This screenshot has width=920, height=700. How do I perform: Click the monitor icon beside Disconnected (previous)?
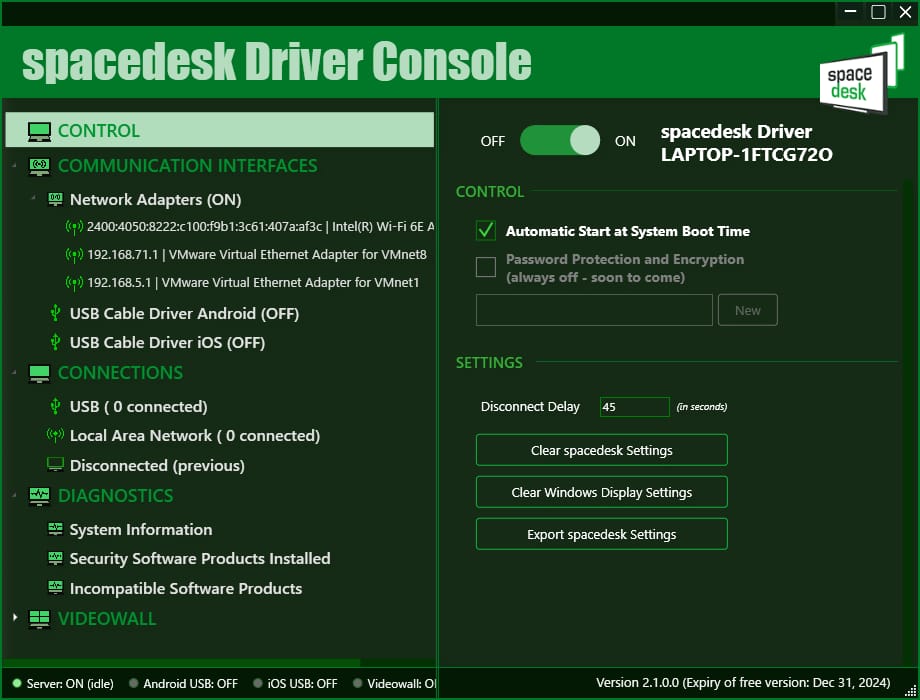click(x=55, y=465)
